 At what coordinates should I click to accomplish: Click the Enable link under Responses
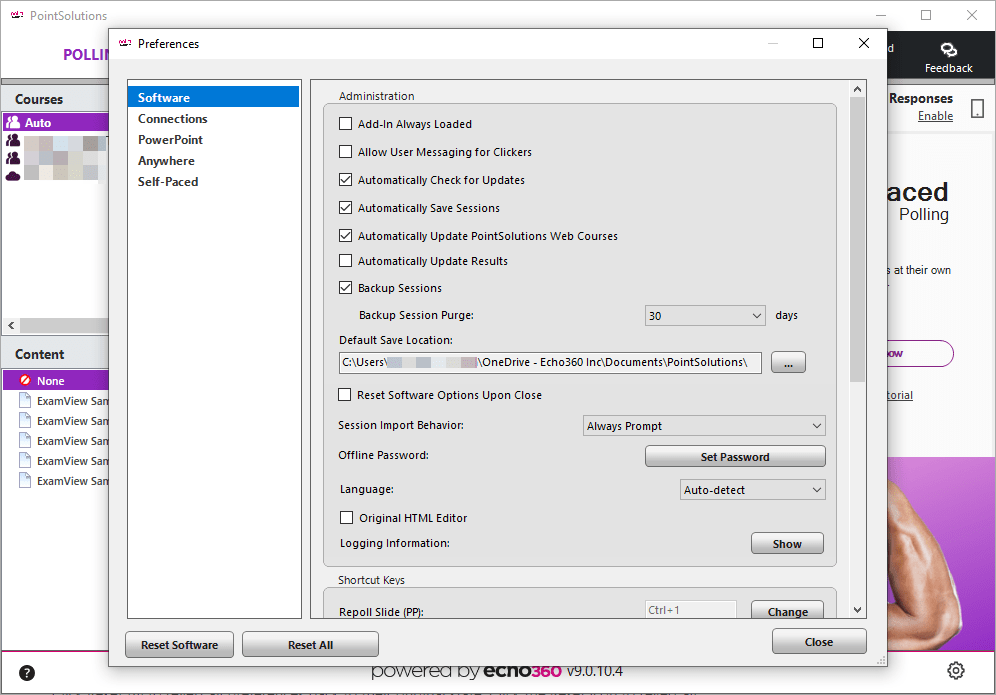[934, 115]
